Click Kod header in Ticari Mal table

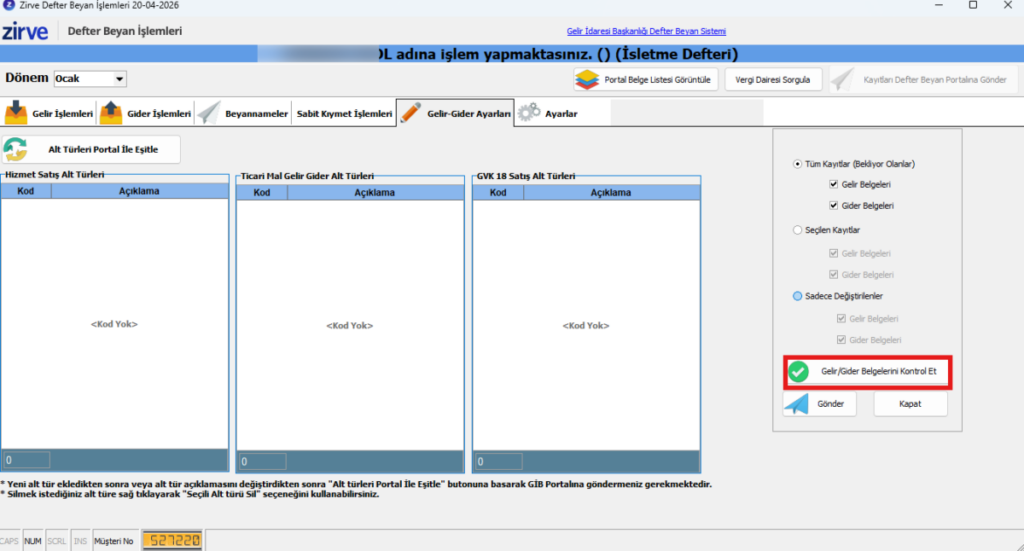point(262,193)
